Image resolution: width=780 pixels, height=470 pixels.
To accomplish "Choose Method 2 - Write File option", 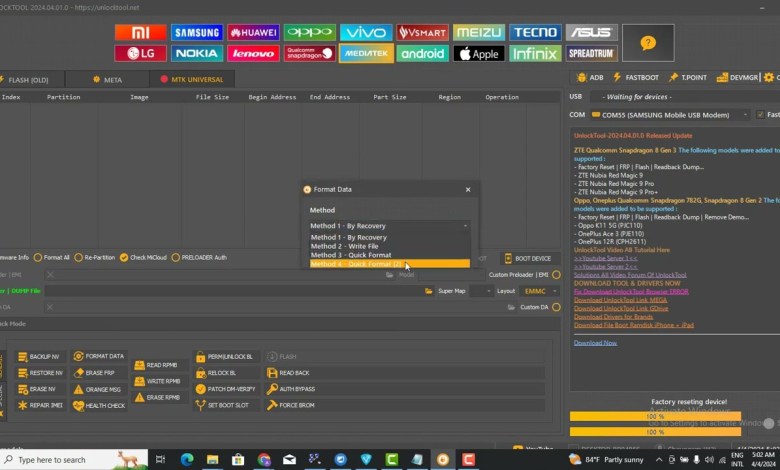I will 345,246.
